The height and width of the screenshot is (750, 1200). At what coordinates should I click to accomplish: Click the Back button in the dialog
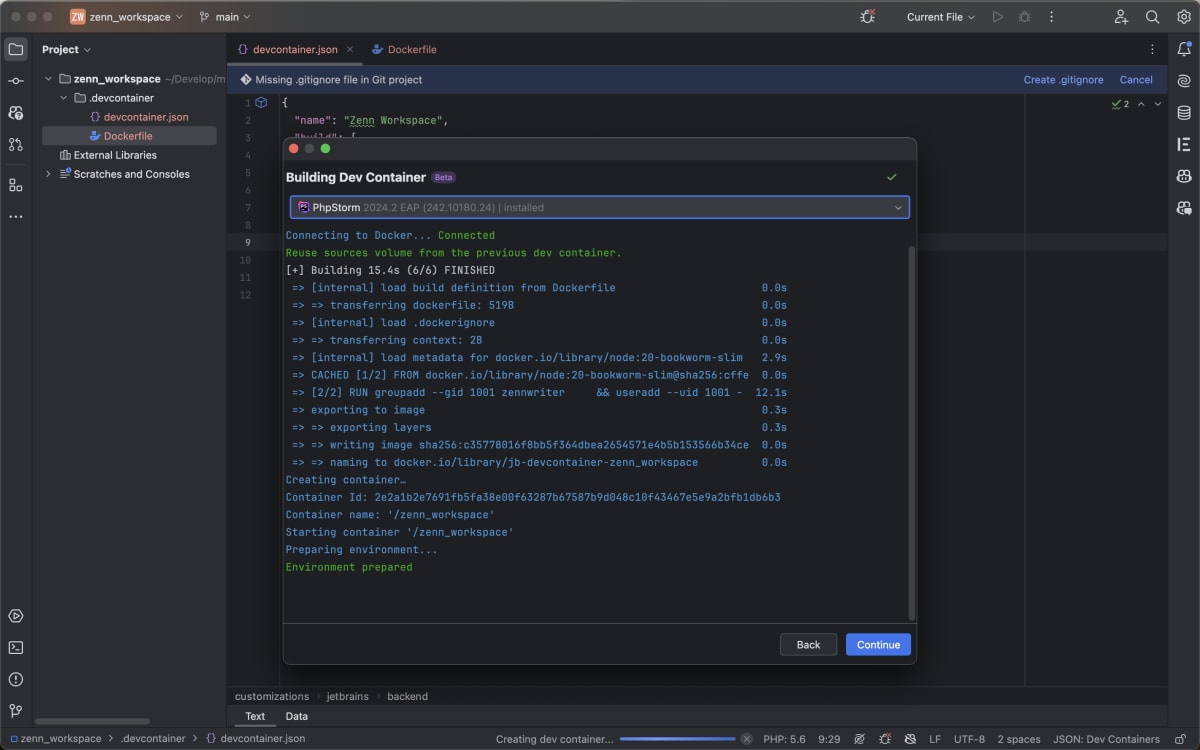808,645
